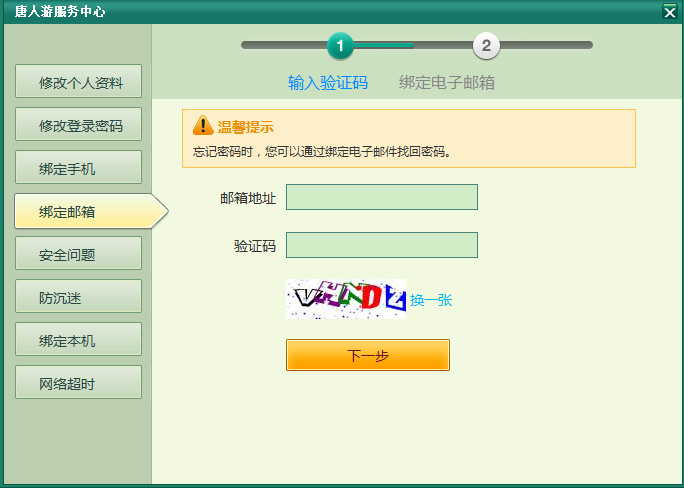
Task: Click the step 2 circle indicator
Action: click(x=486, y=45)
